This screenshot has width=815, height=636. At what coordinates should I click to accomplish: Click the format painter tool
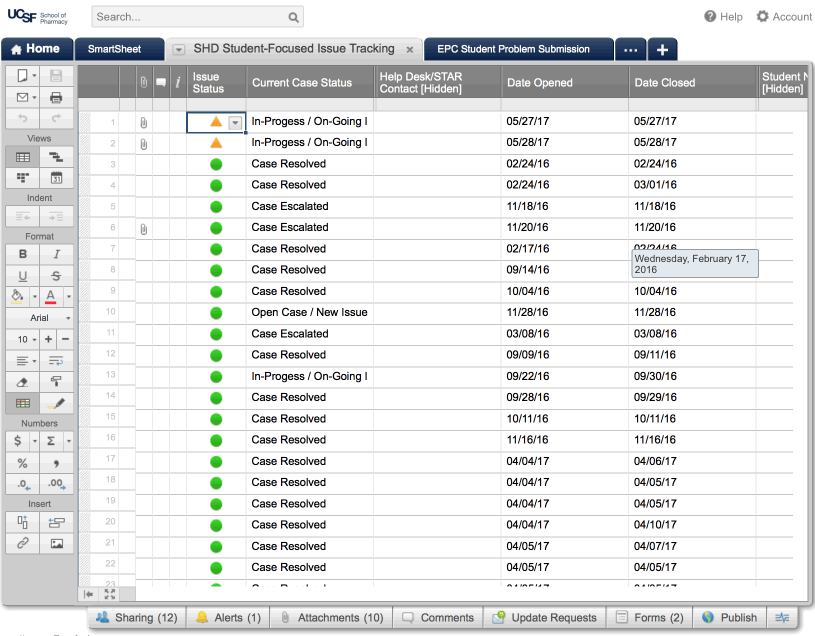pos(56,382)
